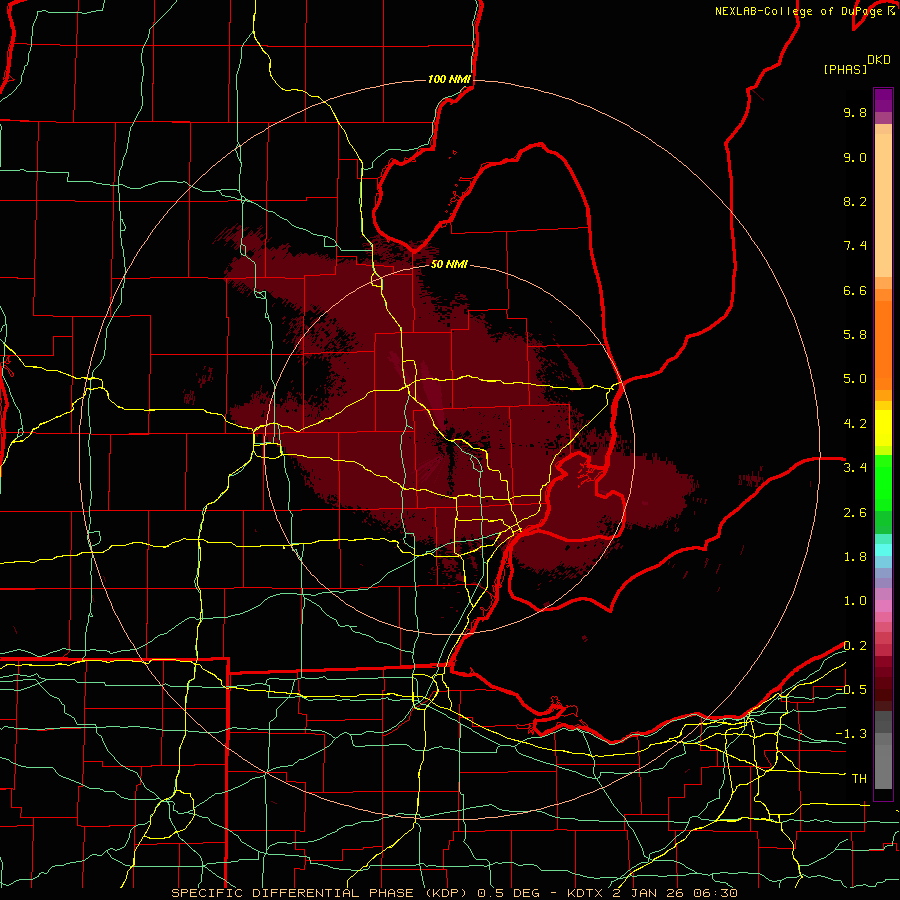Click the -1.3 color scale value
This screenshot has height=900, width=900.
(851, 734)
